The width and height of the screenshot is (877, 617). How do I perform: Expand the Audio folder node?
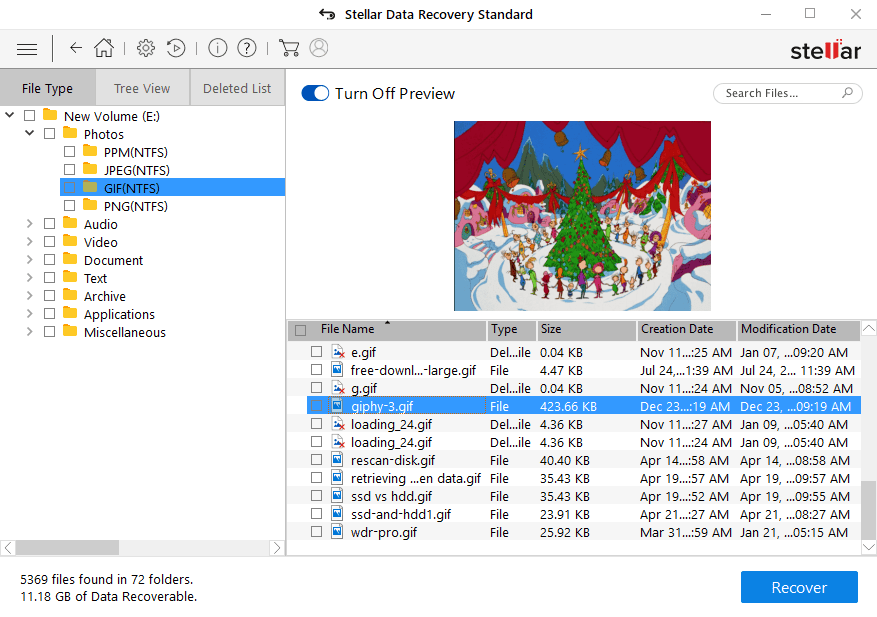[29, 224]
